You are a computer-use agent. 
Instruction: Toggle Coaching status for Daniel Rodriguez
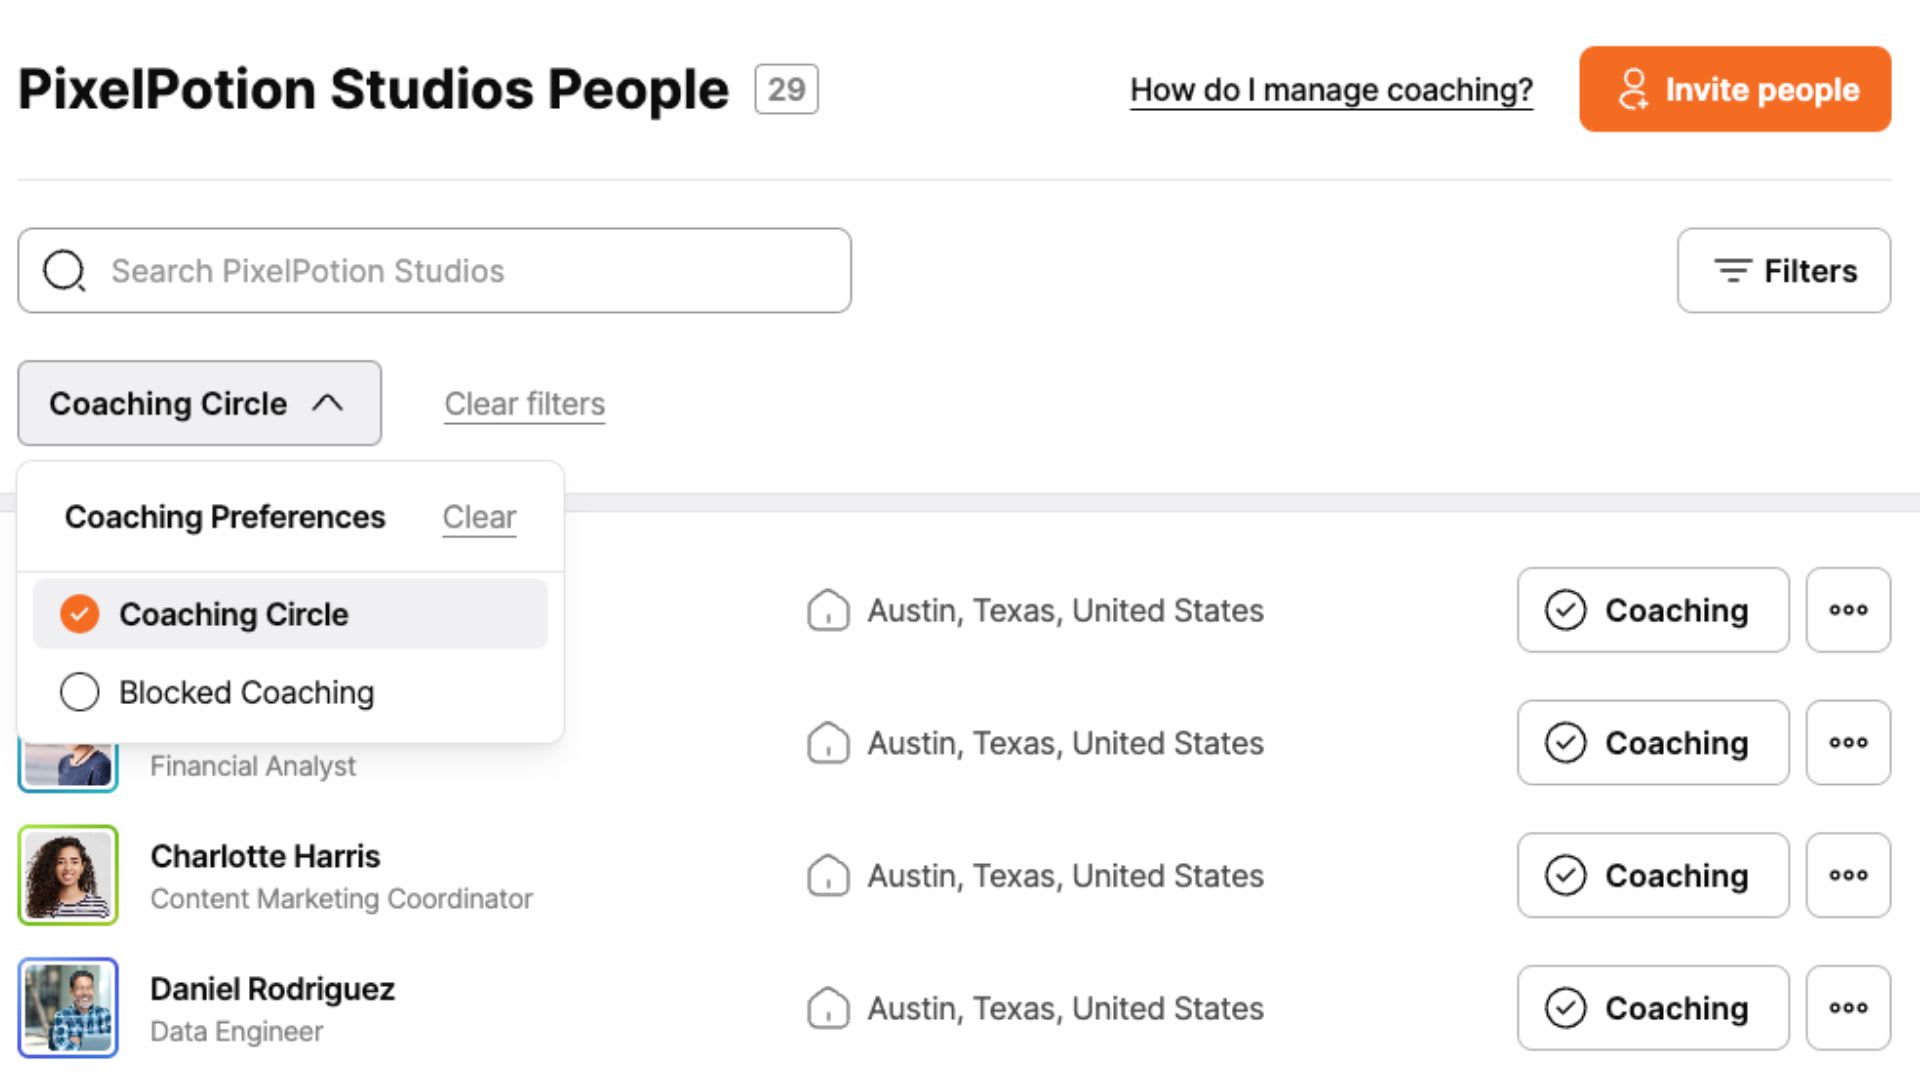click(1652, 1008)
